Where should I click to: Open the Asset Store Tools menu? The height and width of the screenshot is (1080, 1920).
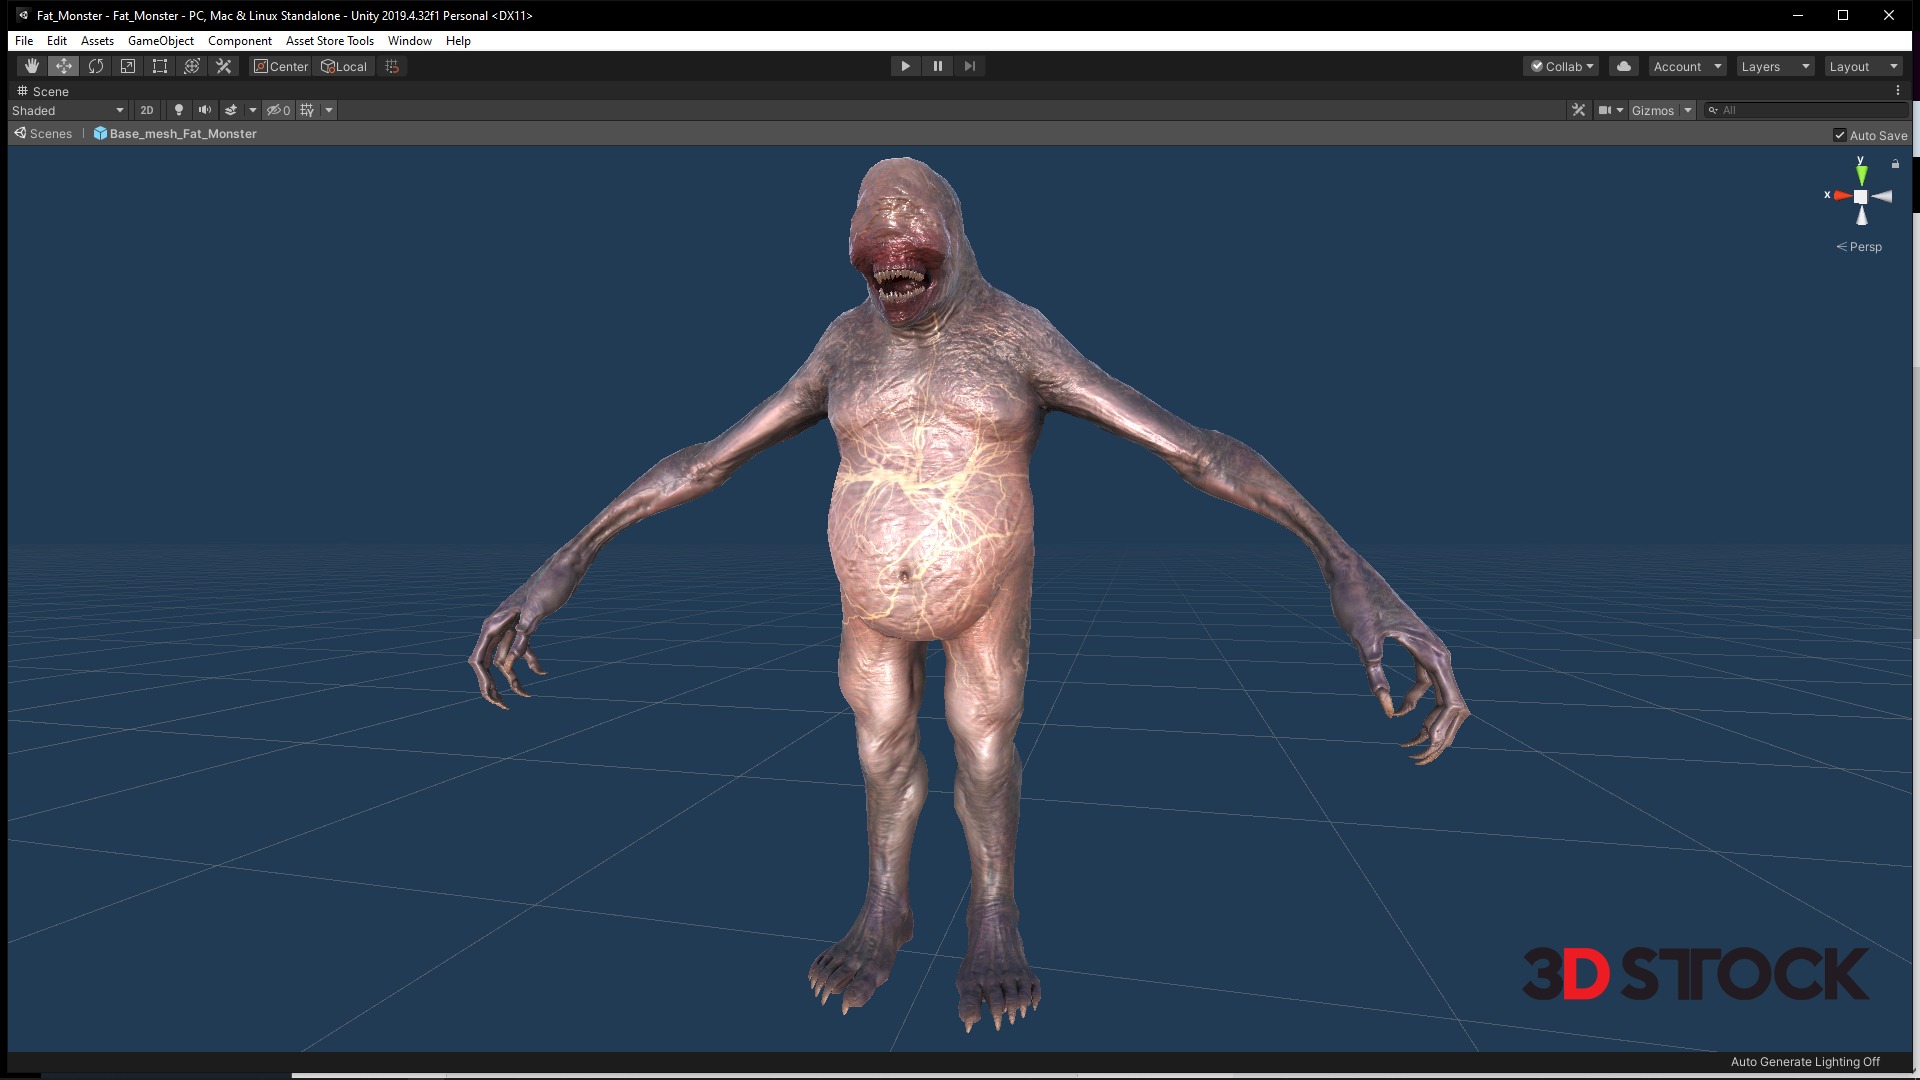point(329,41)
